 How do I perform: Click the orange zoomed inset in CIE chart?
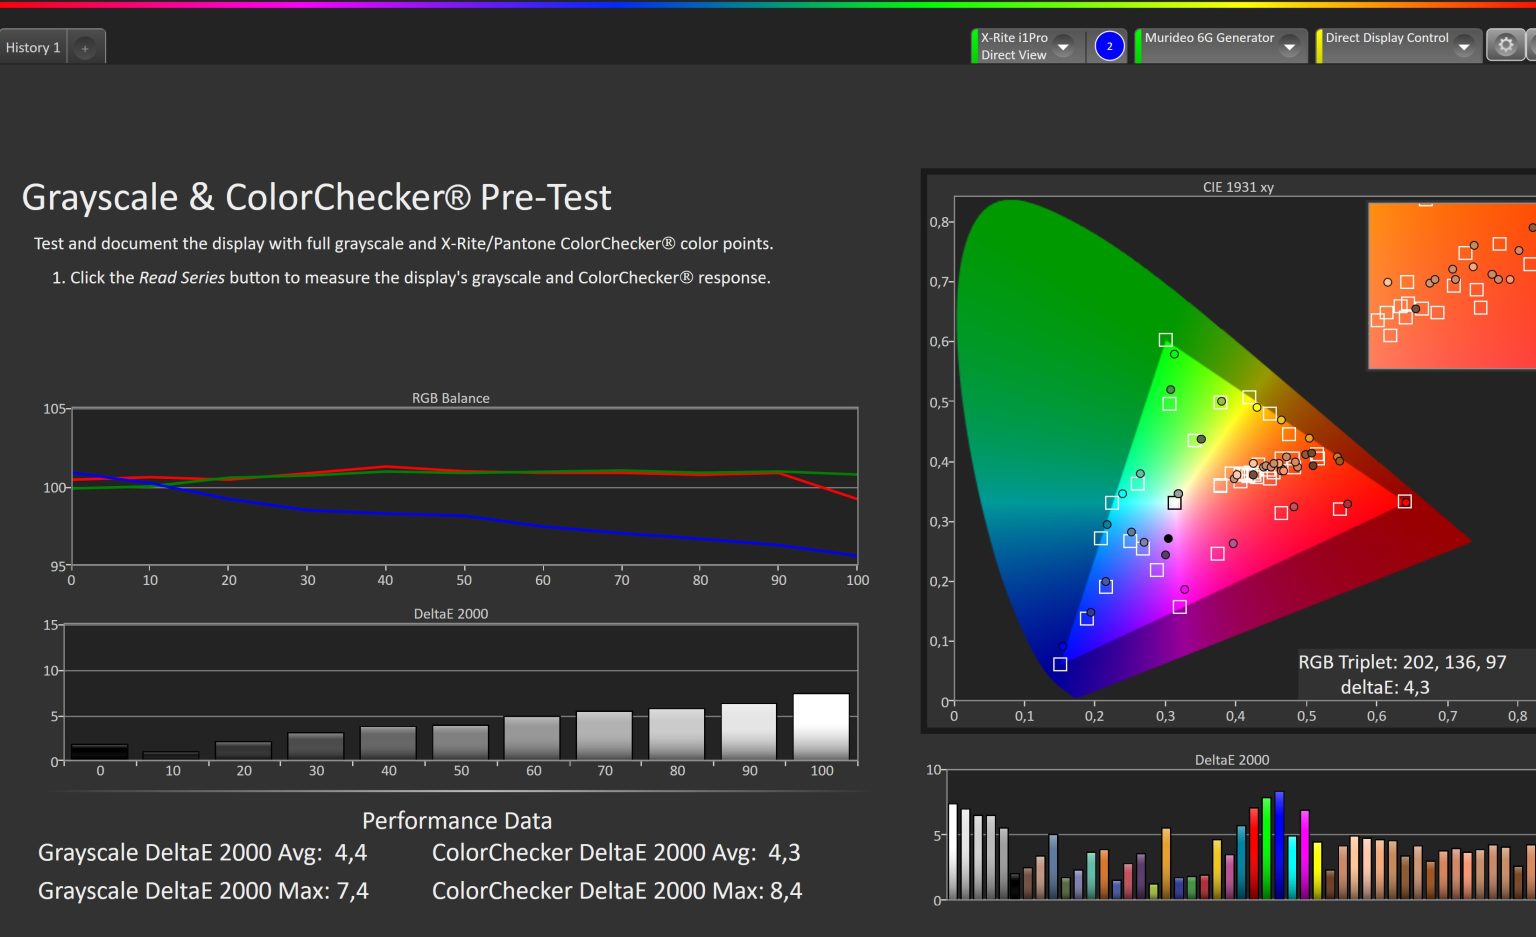[x=1450, y=286]
